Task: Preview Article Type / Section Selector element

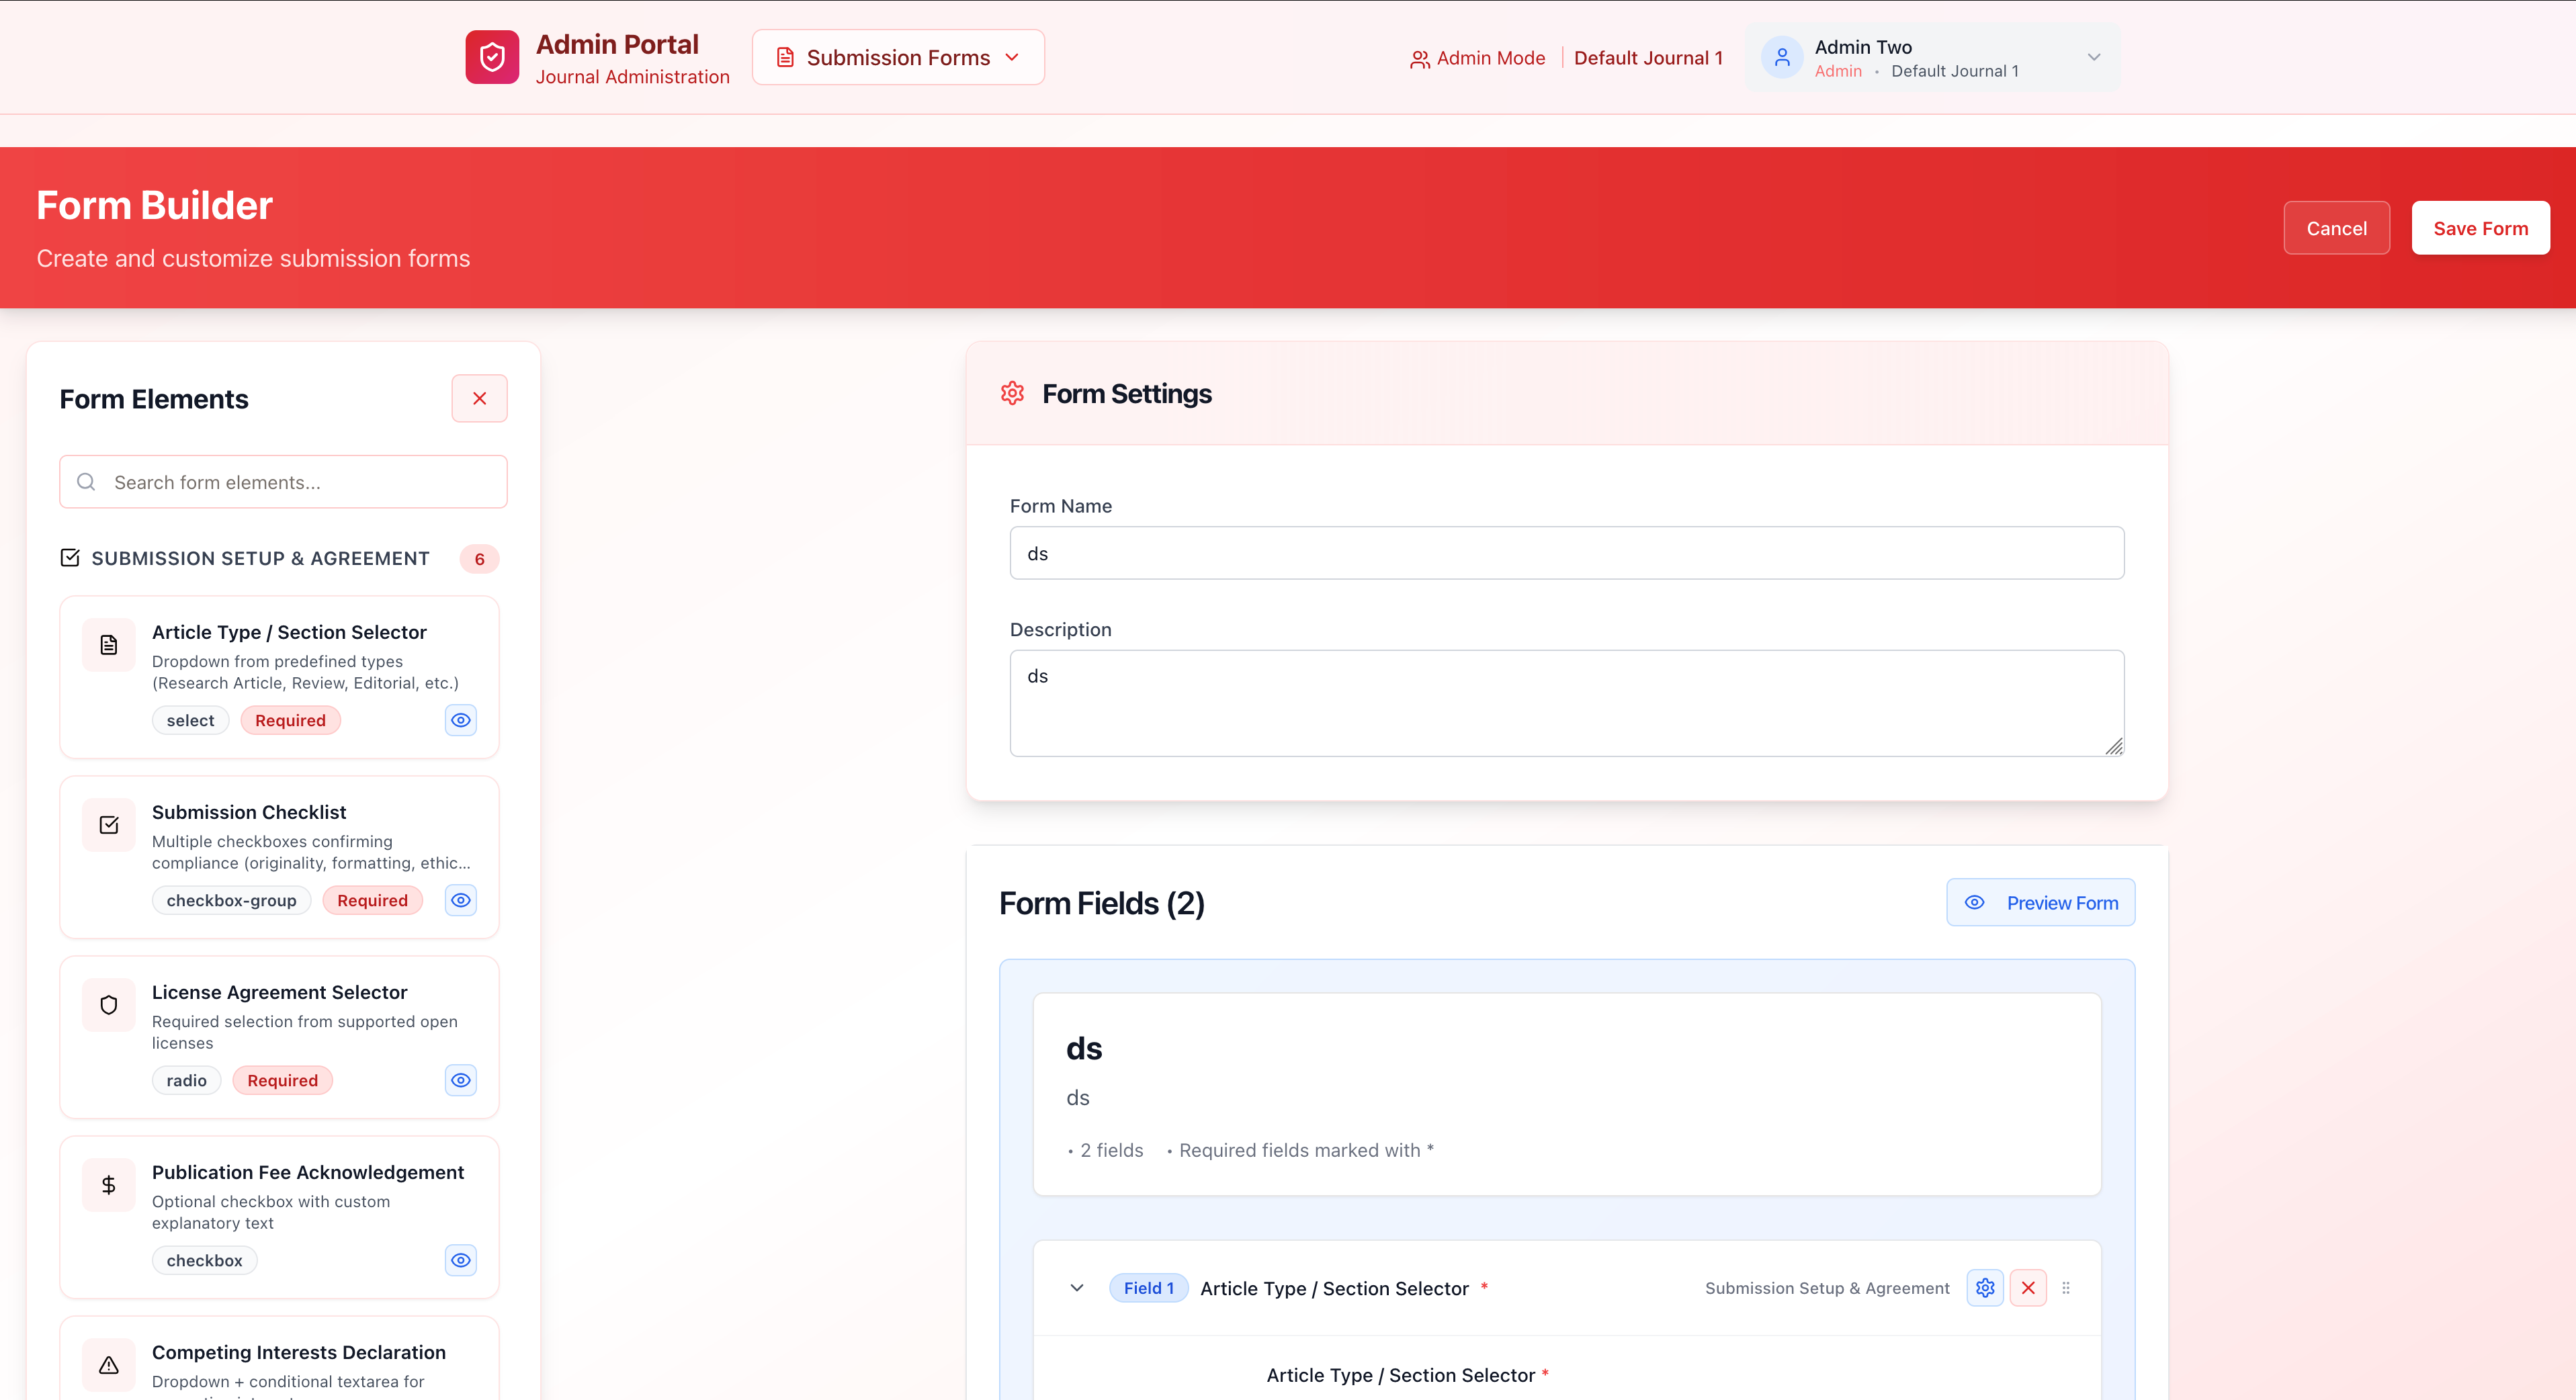Action: click(461, 720)
